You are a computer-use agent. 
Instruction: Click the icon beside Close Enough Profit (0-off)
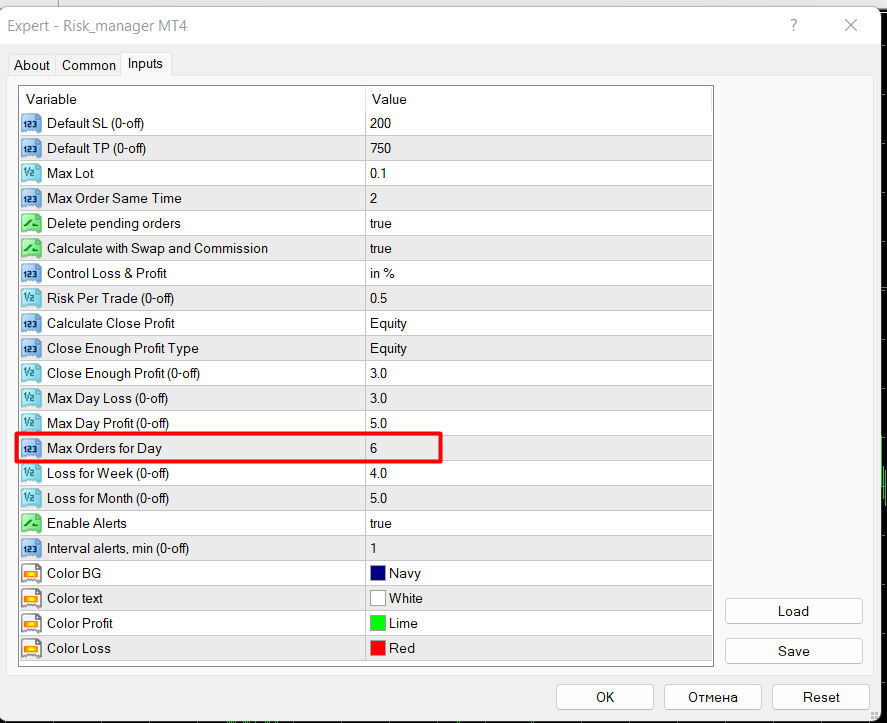[x=31, y=373]
